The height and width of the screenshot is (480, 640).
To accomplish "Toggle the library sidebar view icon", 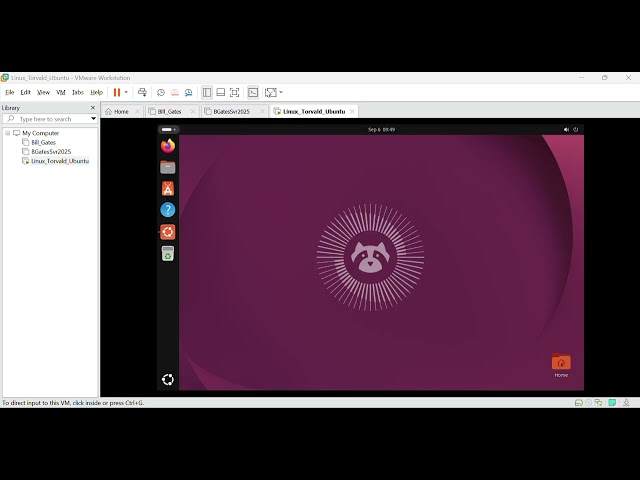I will tap(207, 93).
